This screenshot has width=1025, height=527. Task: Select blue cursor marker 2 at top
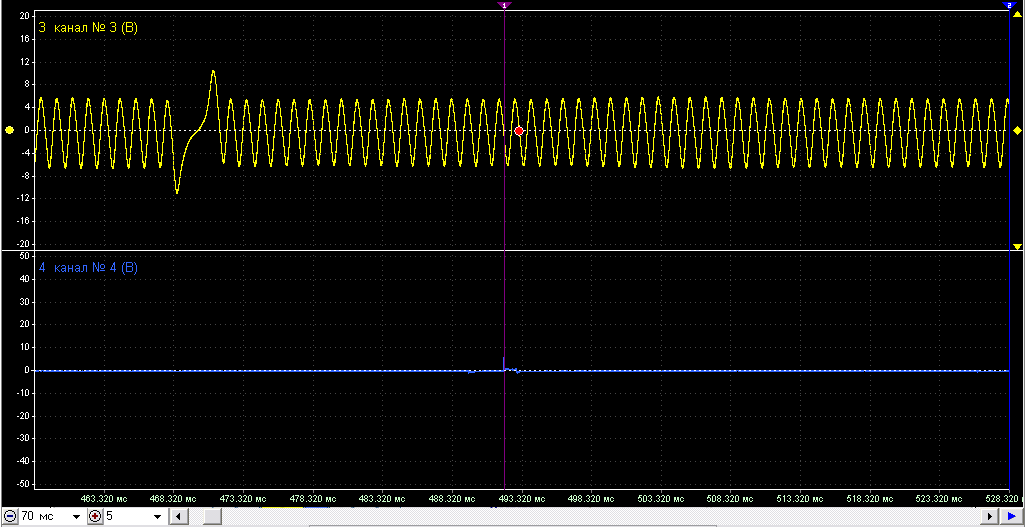[x=1009, y=5]
